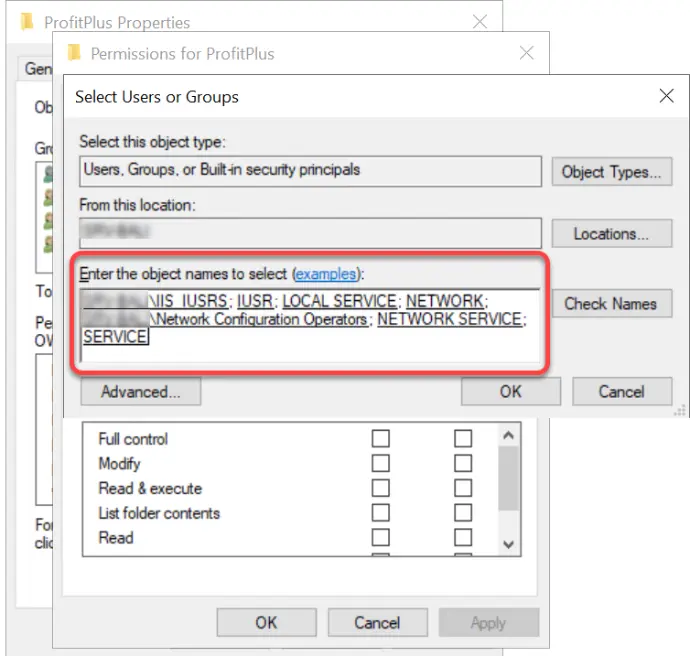Viewport: 690px width, 656px height.
Task: Tick the right checkbox in the Modify row
Action: coord(462,464)
